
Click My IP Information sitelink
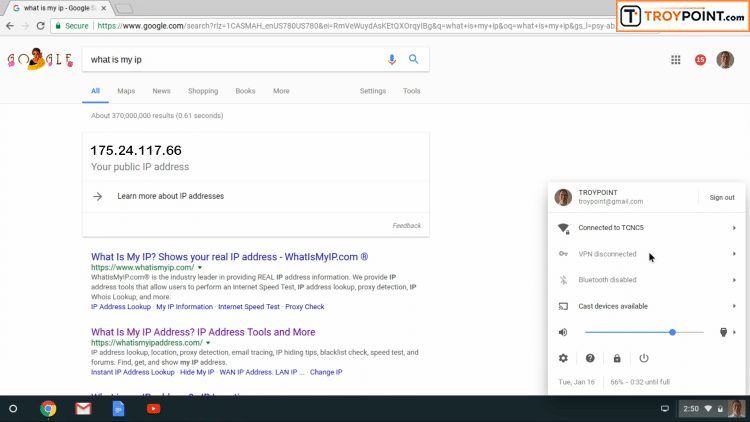tap(184, 307)
